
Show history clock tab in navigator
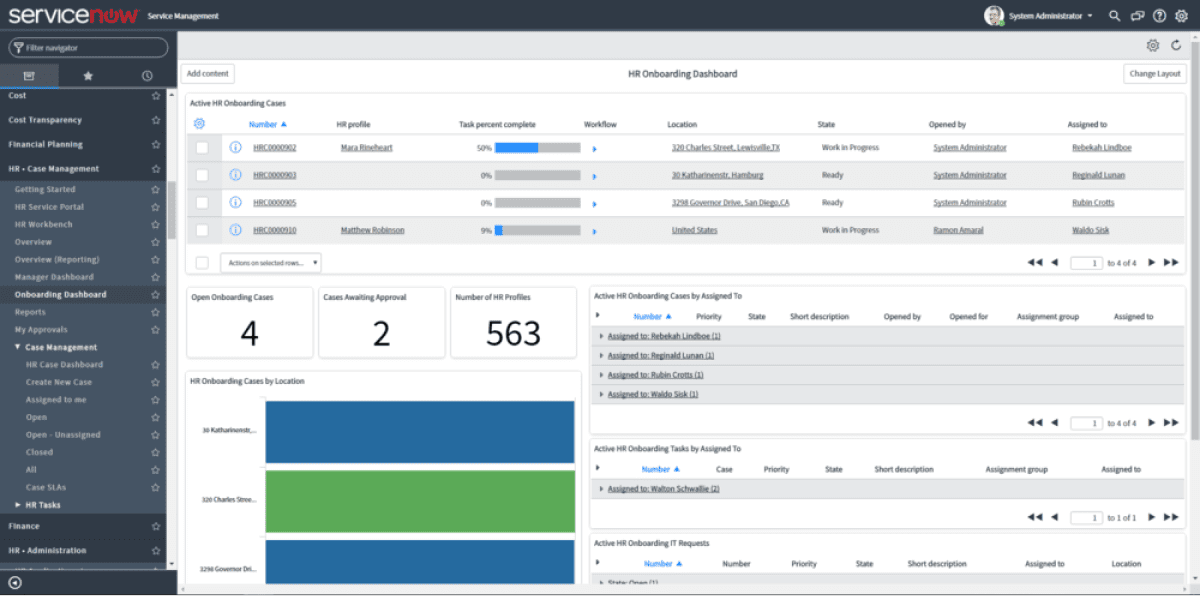[x=147, y=75]
